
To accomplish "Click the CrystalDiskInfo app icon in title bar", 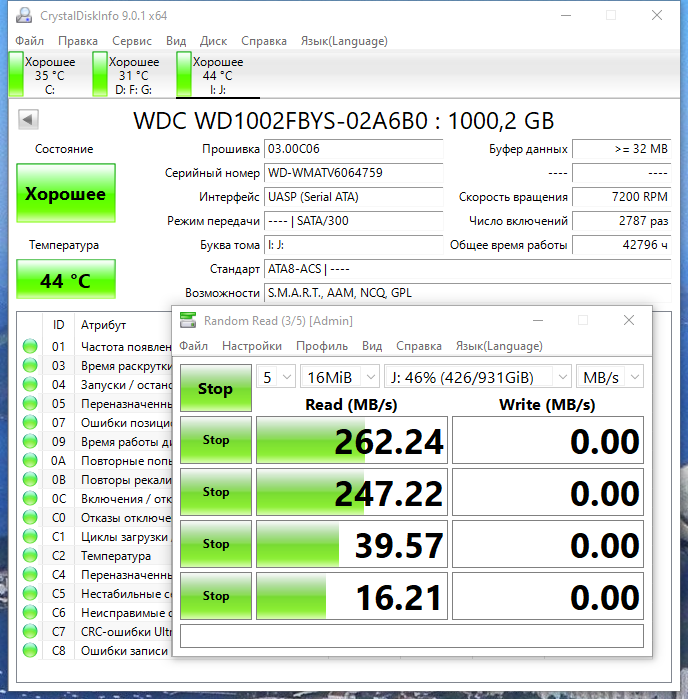I will tap(24, 16).
